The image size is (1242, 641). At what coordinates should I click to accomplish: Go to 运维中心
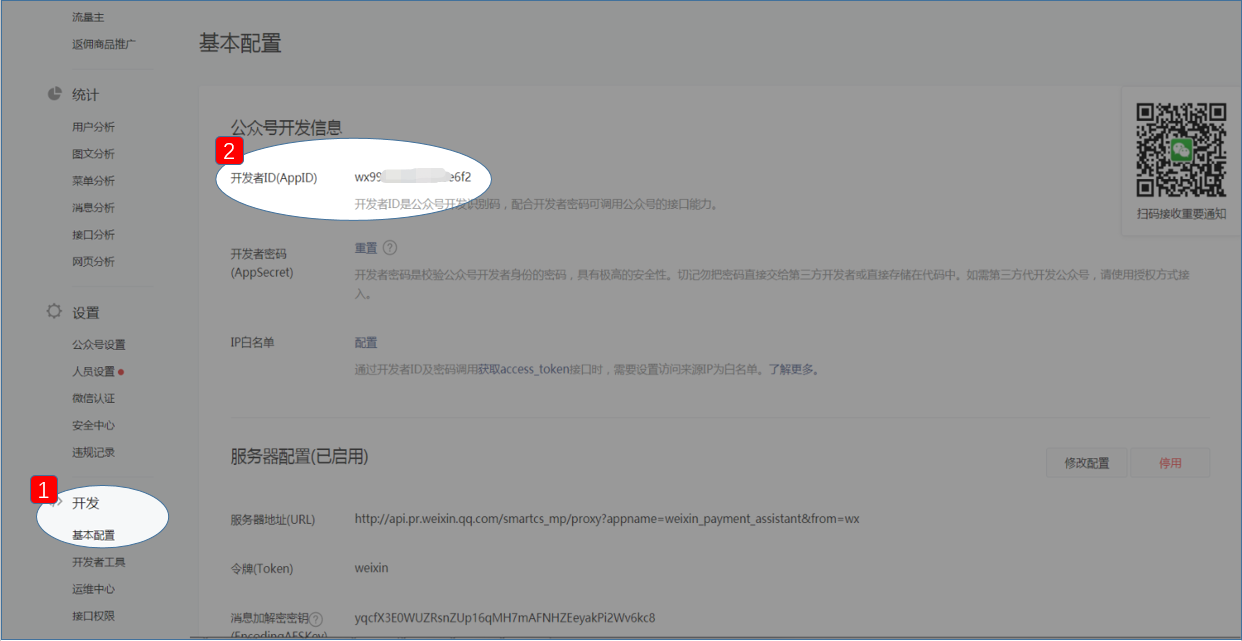tap(93, 590)
